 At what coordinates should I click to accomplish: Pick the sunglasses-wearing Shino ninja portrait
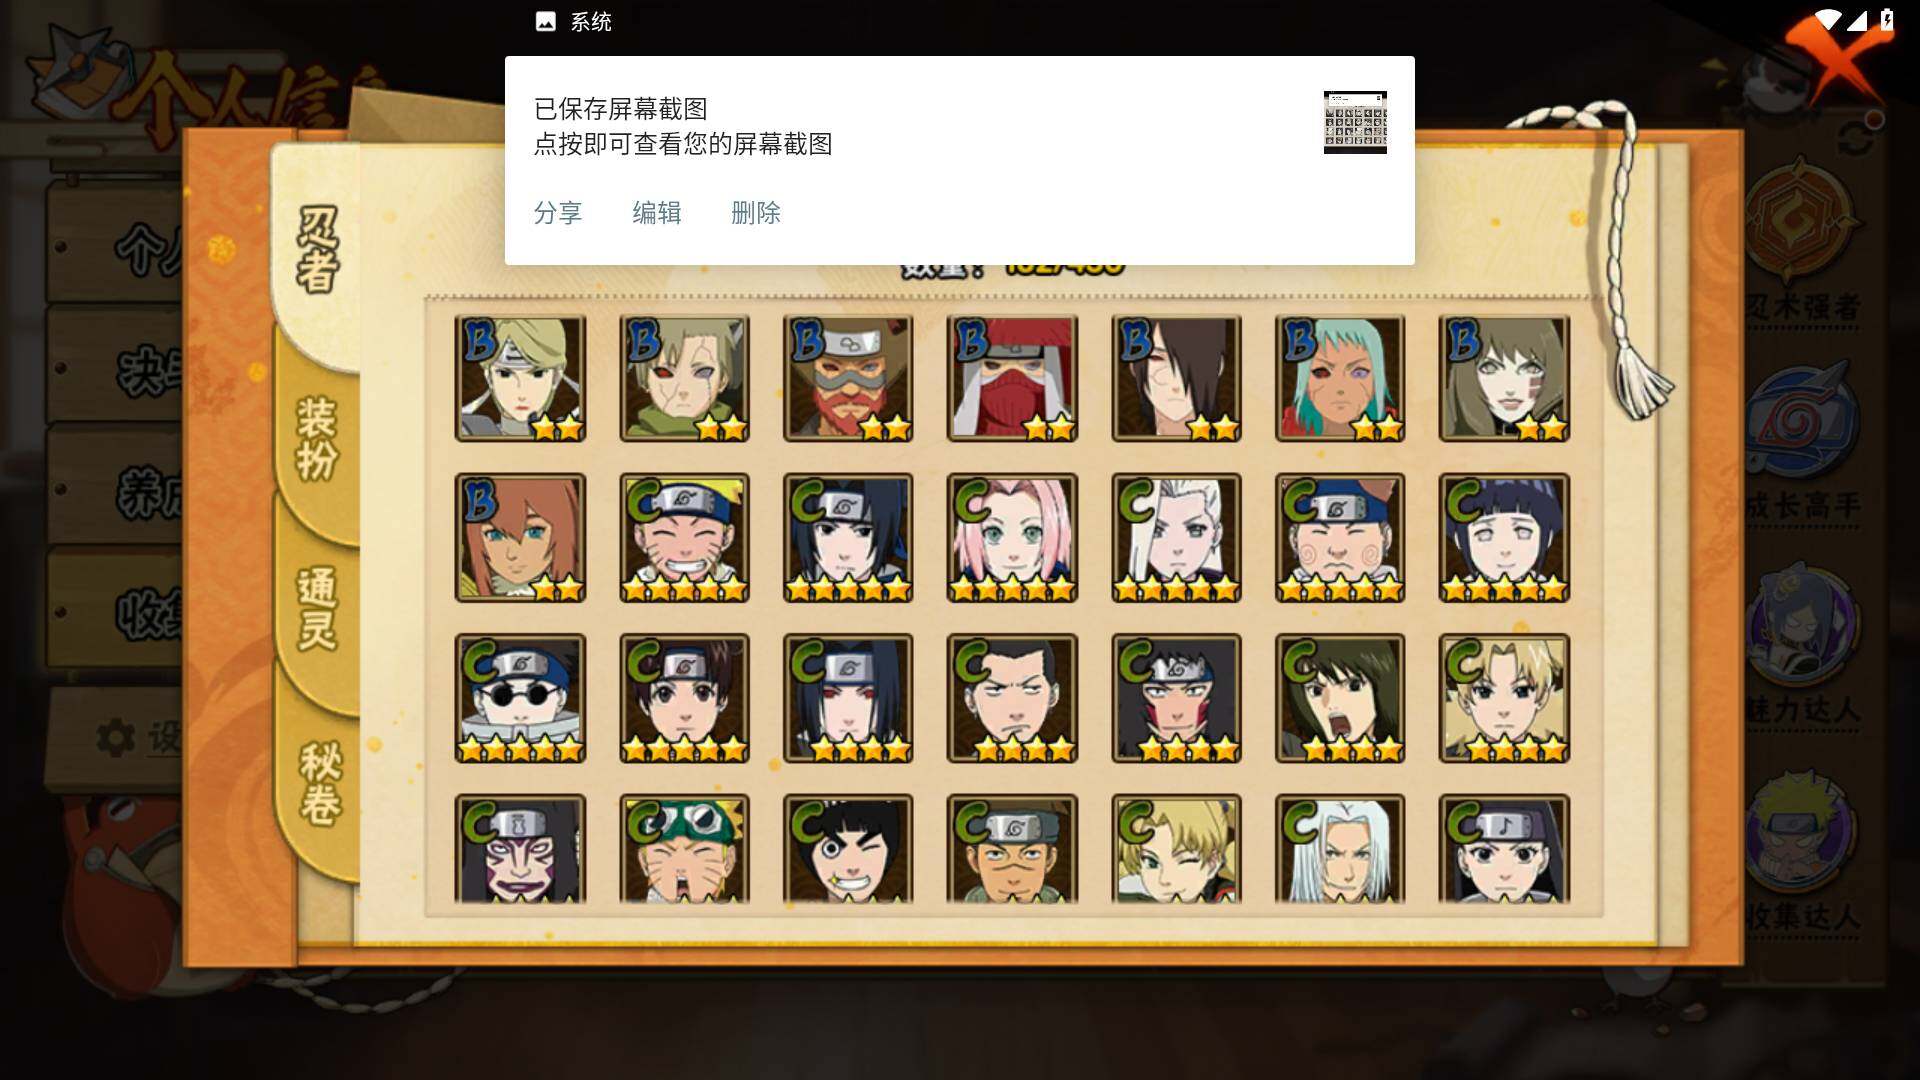point(520,698)
